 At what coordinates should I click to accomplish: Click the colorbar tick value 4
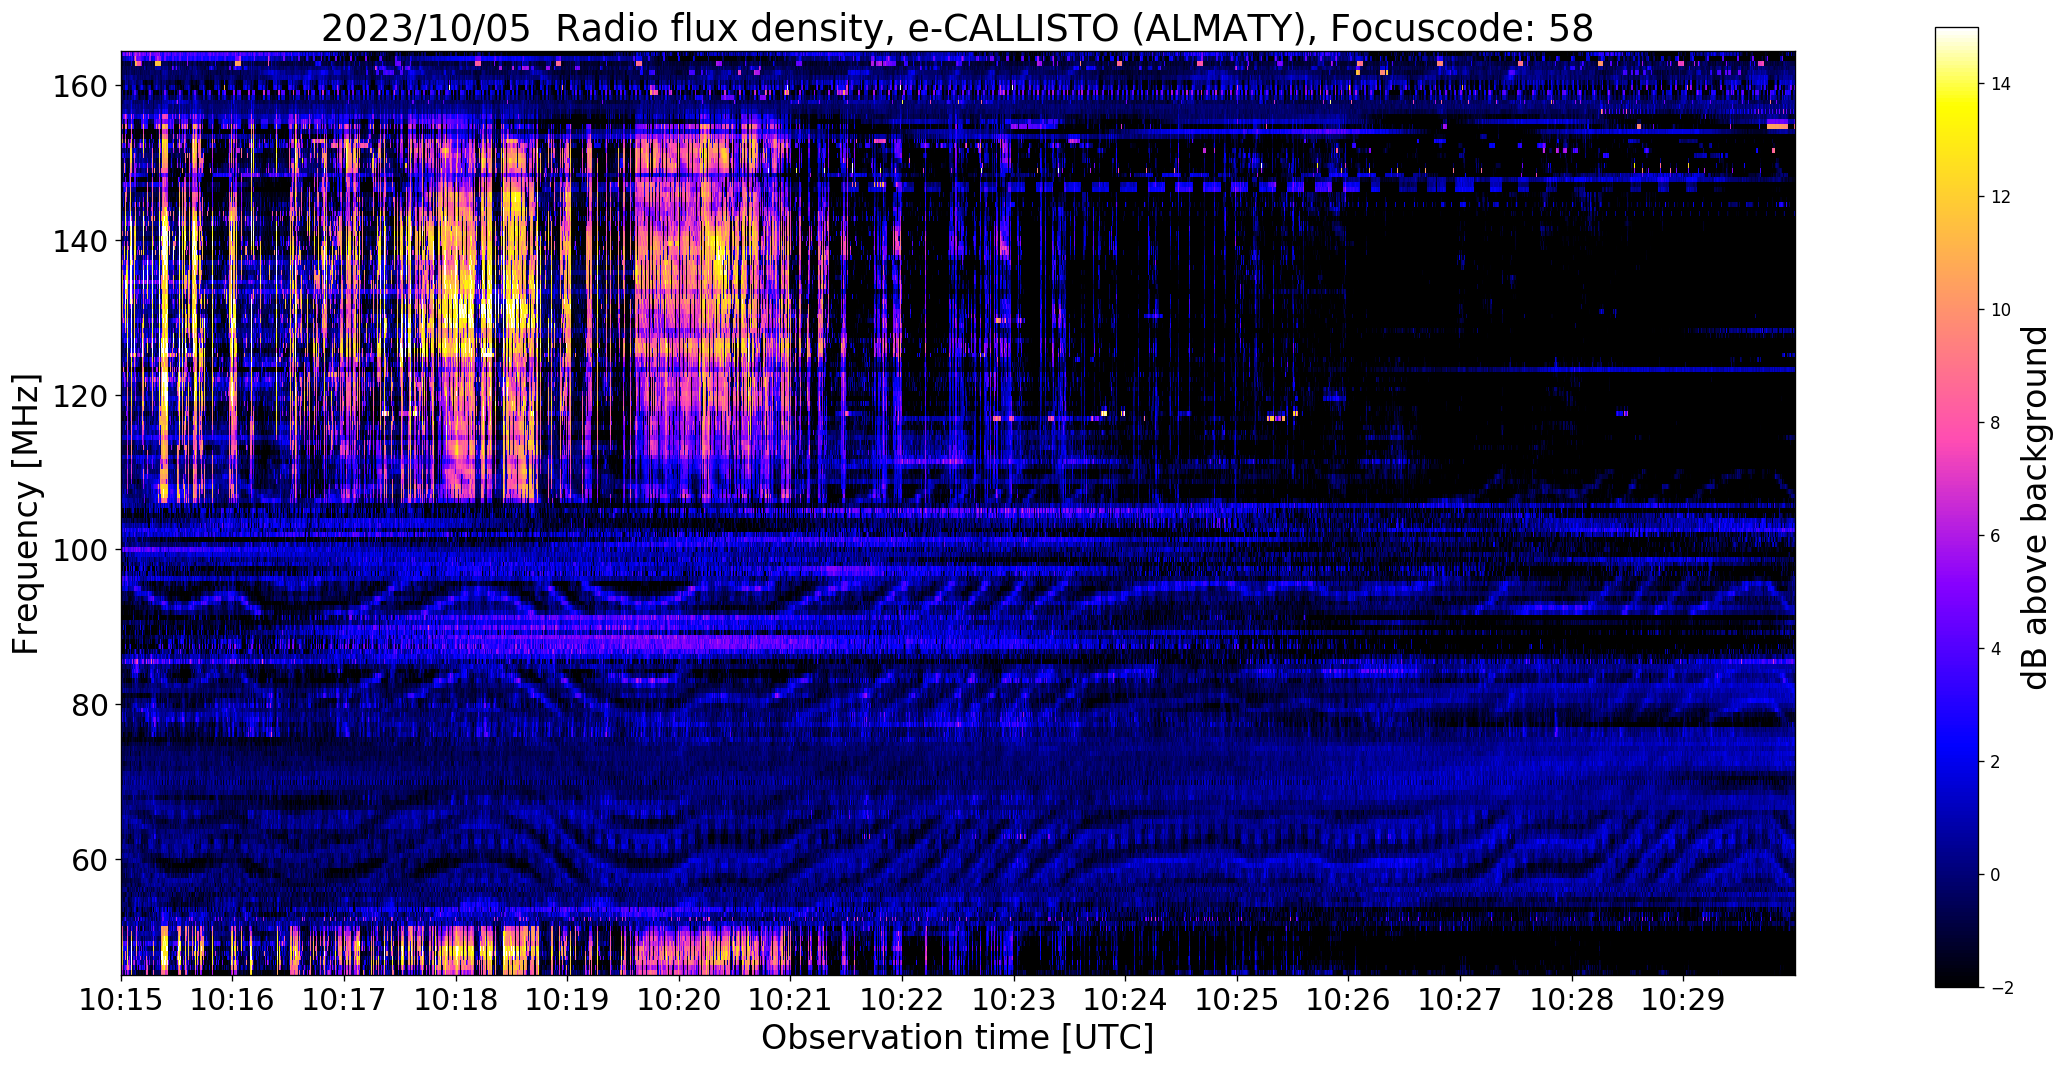pos(1995,650)
